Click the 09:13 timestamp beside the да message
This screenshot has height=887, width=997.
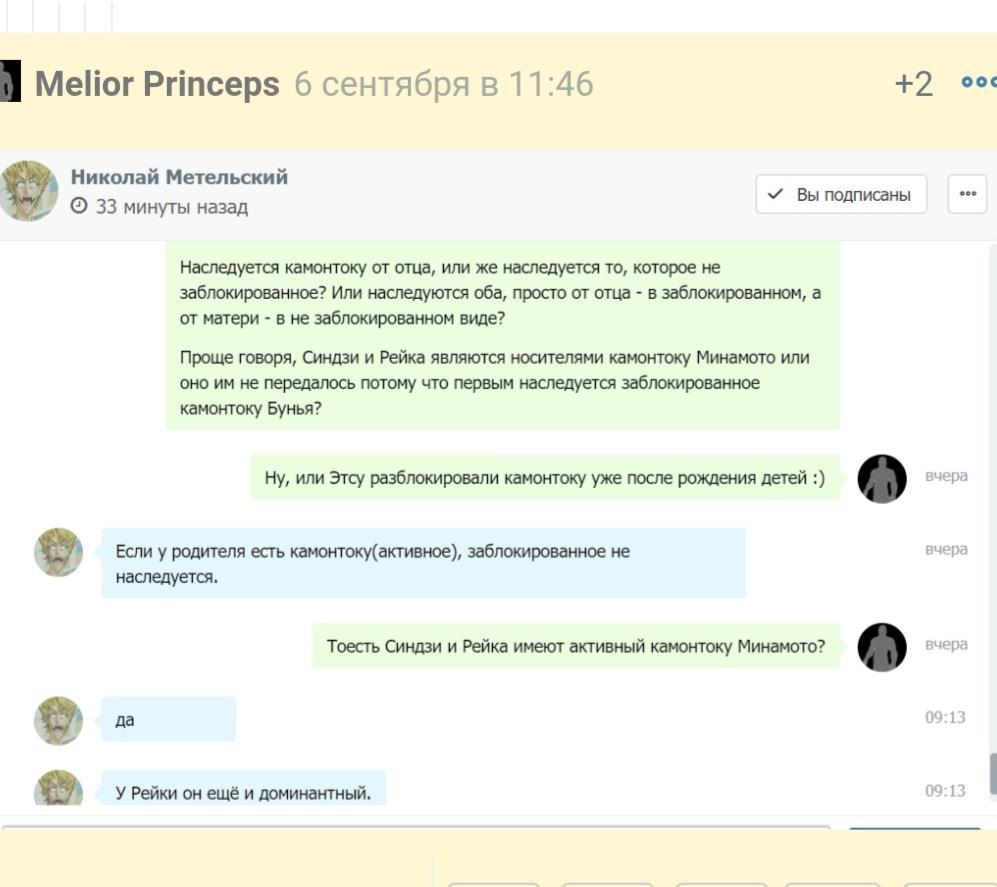click(945, 717)
